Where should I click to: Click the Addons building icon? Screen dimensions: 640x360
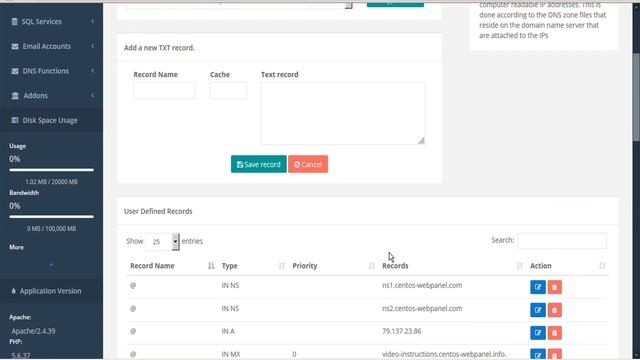click(x=15, y=96)
